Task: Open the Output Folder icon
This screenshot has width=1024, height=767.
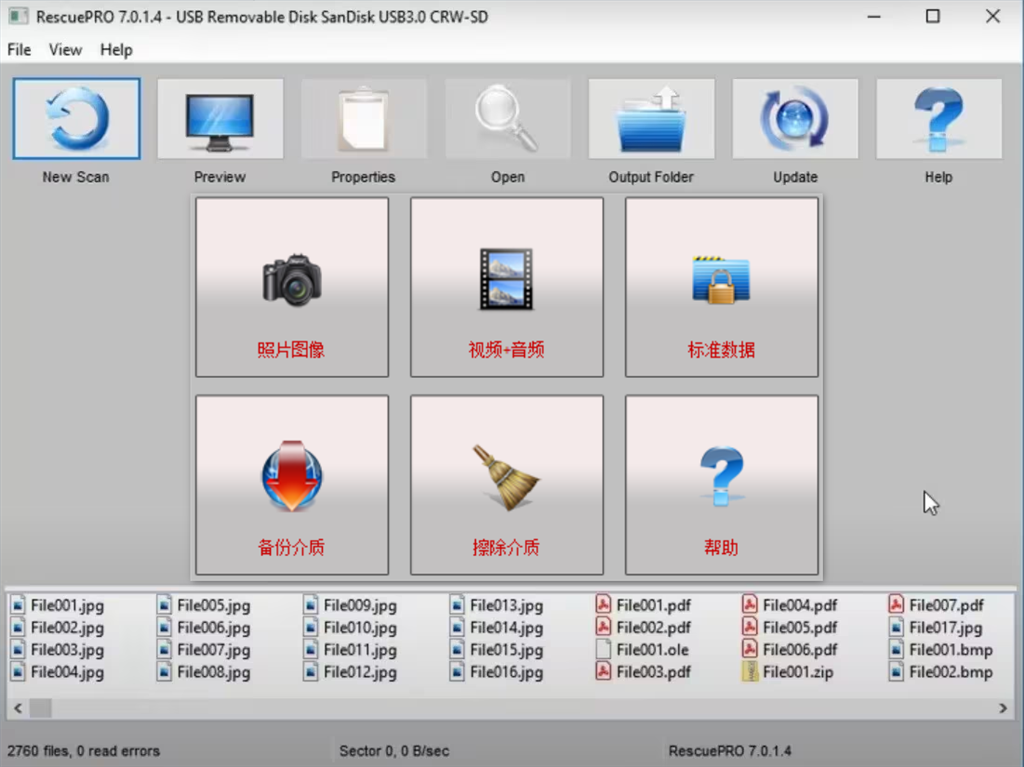Action: click(651, 120)
